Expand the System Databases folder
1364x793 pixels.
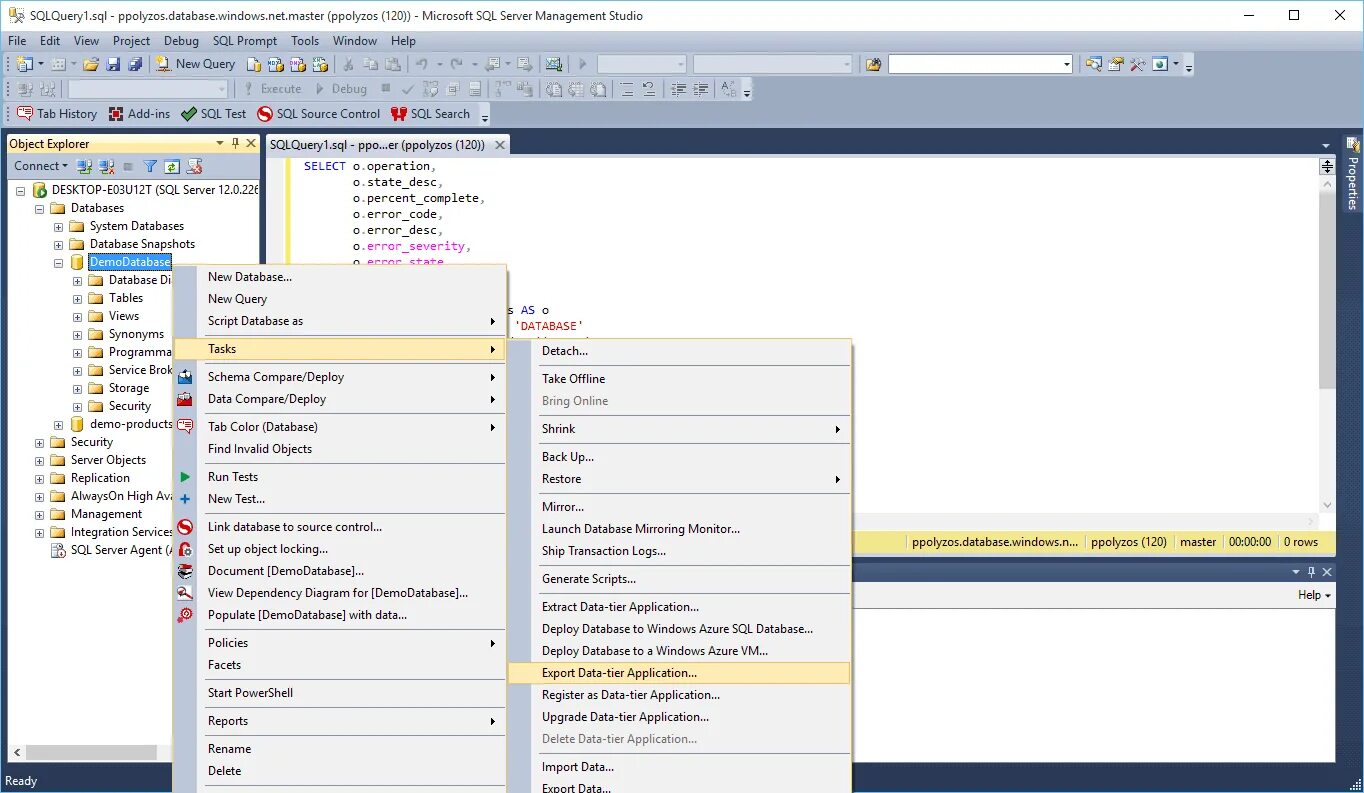click(x=58, y=226)
